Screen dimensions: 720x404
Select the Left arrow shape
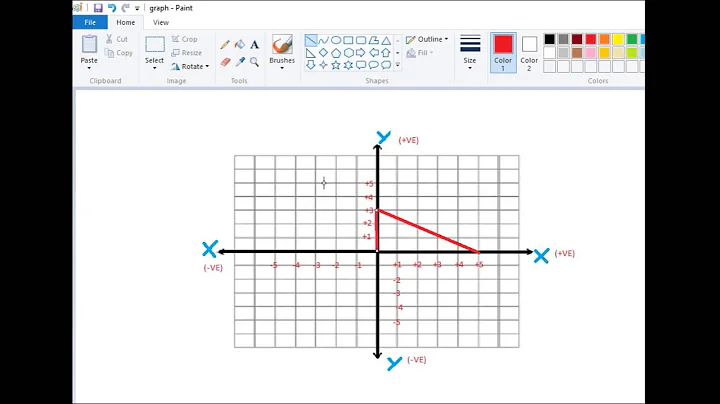pyautogui.click(x=374, y=53)
